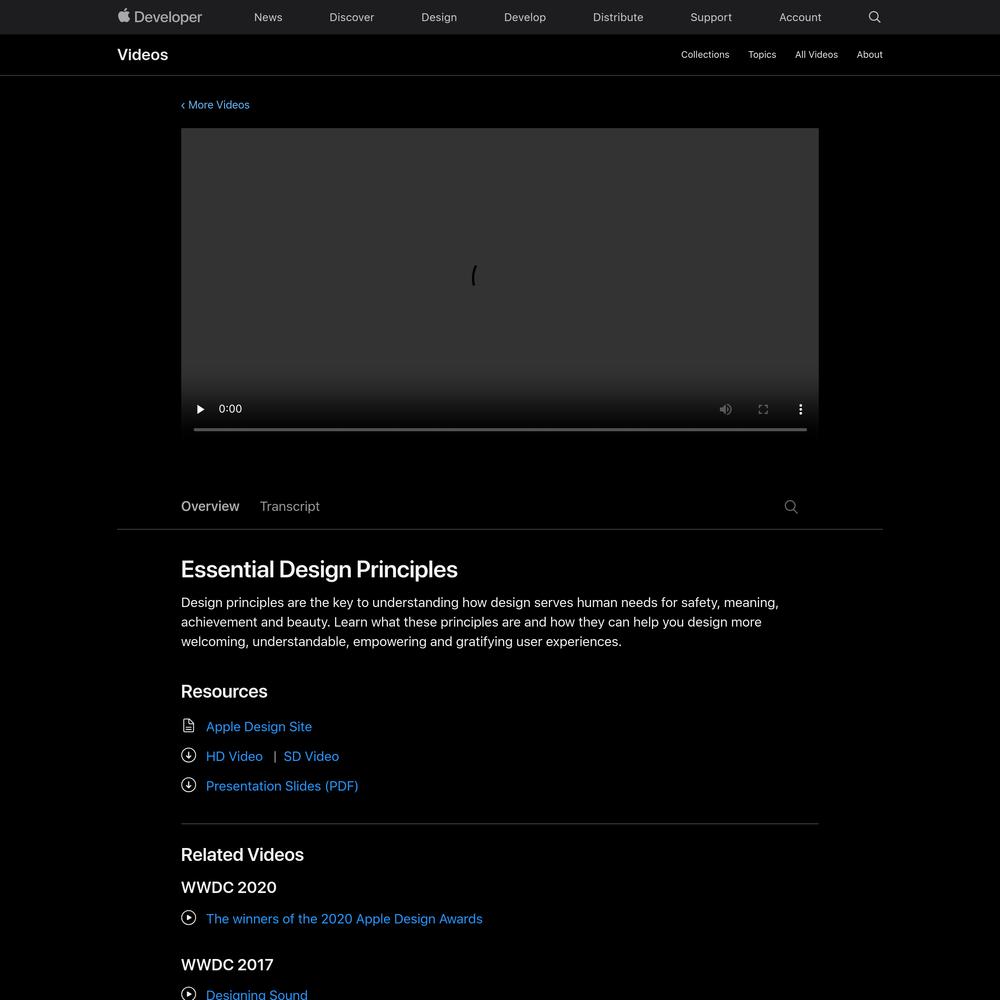
Task: Click the WWDC 2020 heading
Action: 228,887
